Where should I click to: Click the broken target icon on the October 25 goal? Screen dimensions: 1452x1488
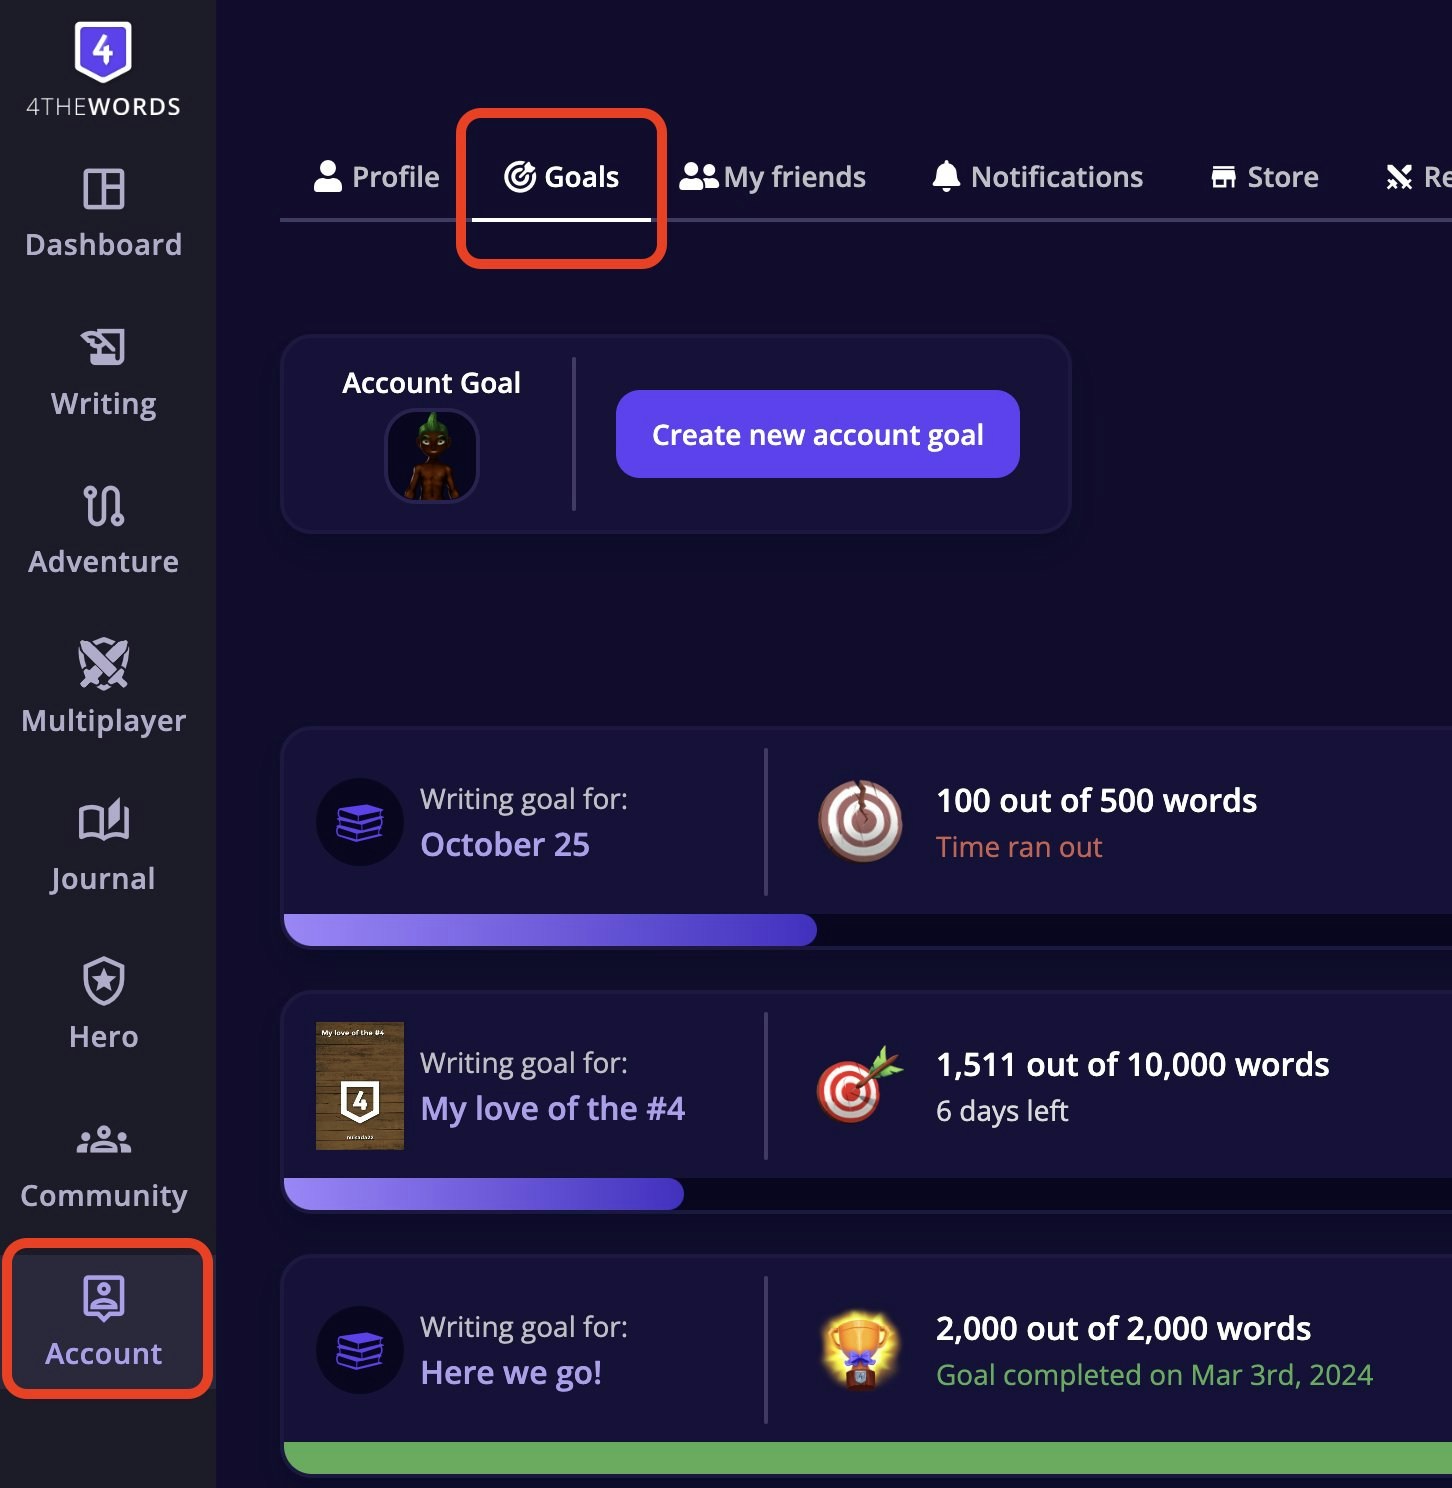pyautogui.click(x=860, y=821)
